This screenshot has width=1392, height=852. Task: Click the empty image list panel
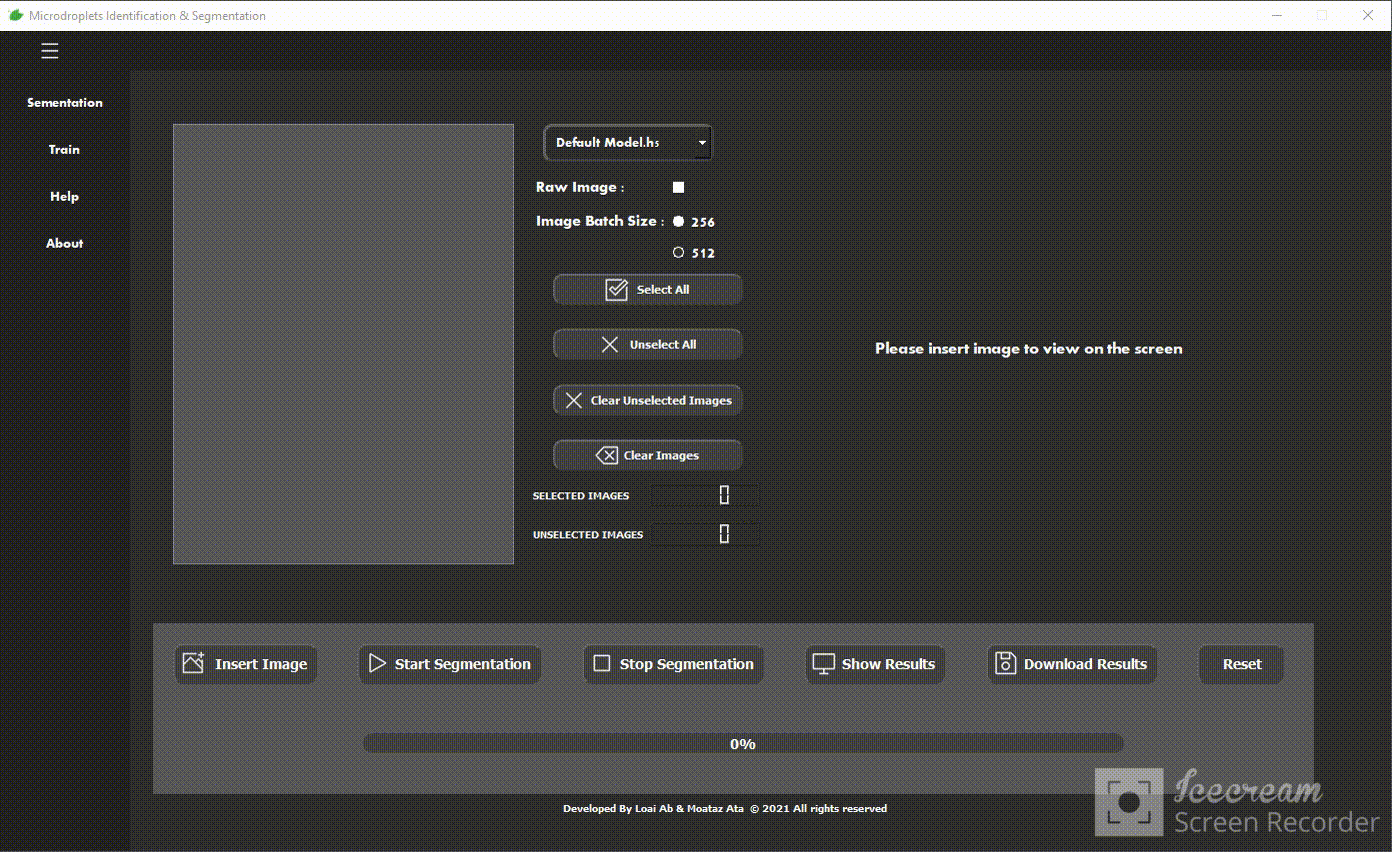(343, 344)
